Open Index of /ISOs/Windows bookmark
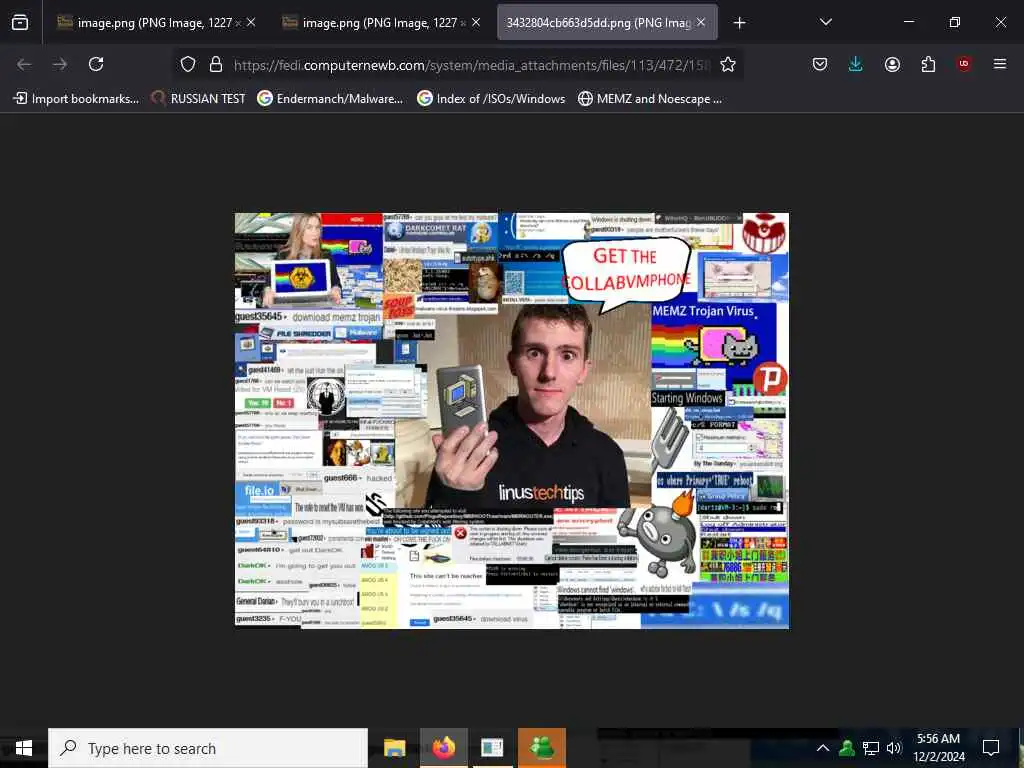The width and height of the screenshot is (1024, 768). pos(491,99)
